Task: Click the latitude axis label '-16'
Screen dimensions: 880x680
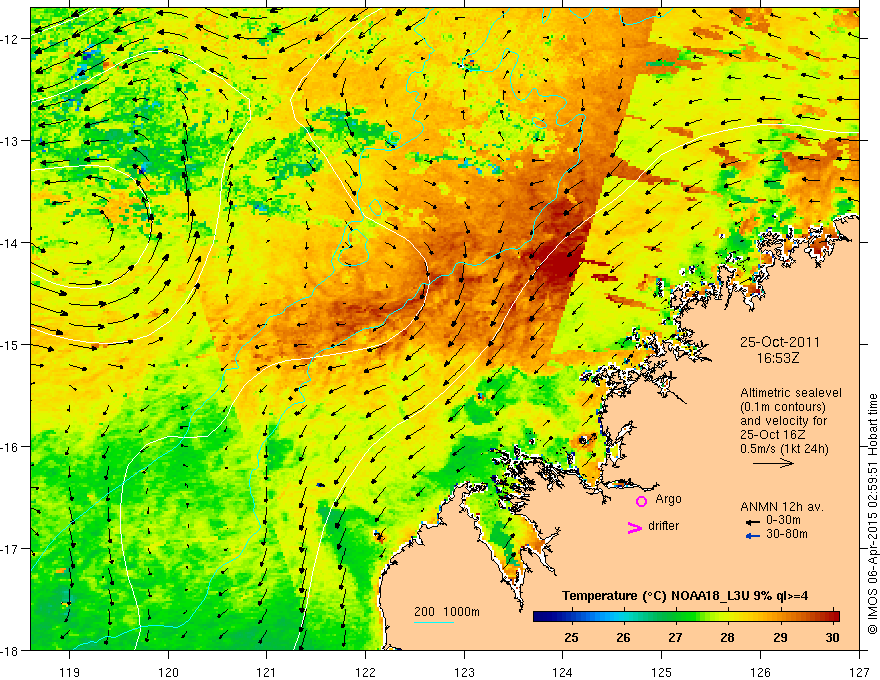Action: click(x=11, y=447)
